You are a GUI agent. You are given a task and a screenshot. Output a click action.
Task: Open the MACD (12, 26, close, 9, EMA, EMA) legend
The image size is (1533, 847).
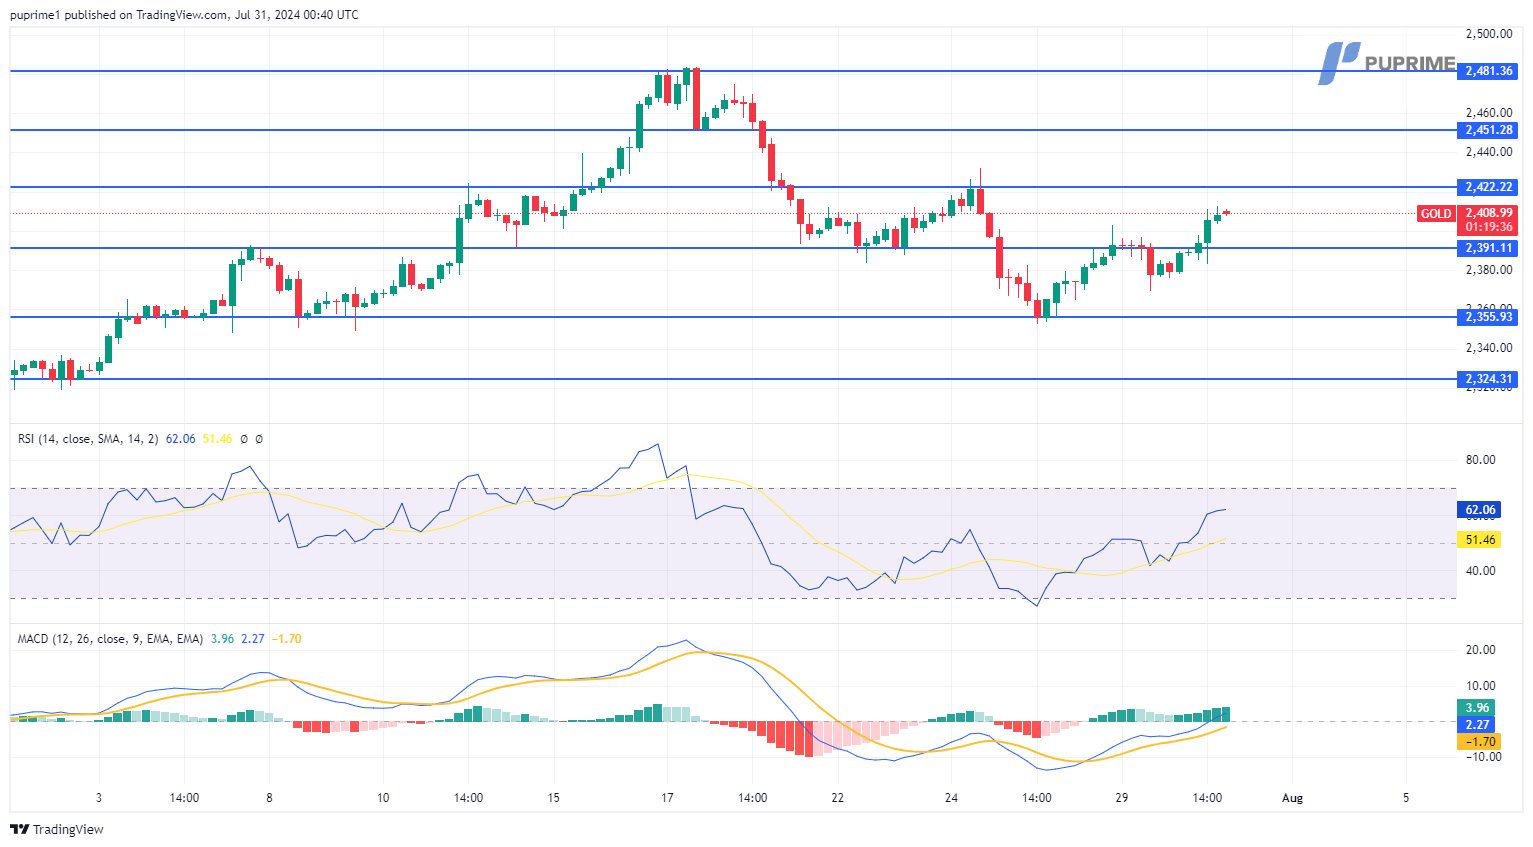[110, 639]
